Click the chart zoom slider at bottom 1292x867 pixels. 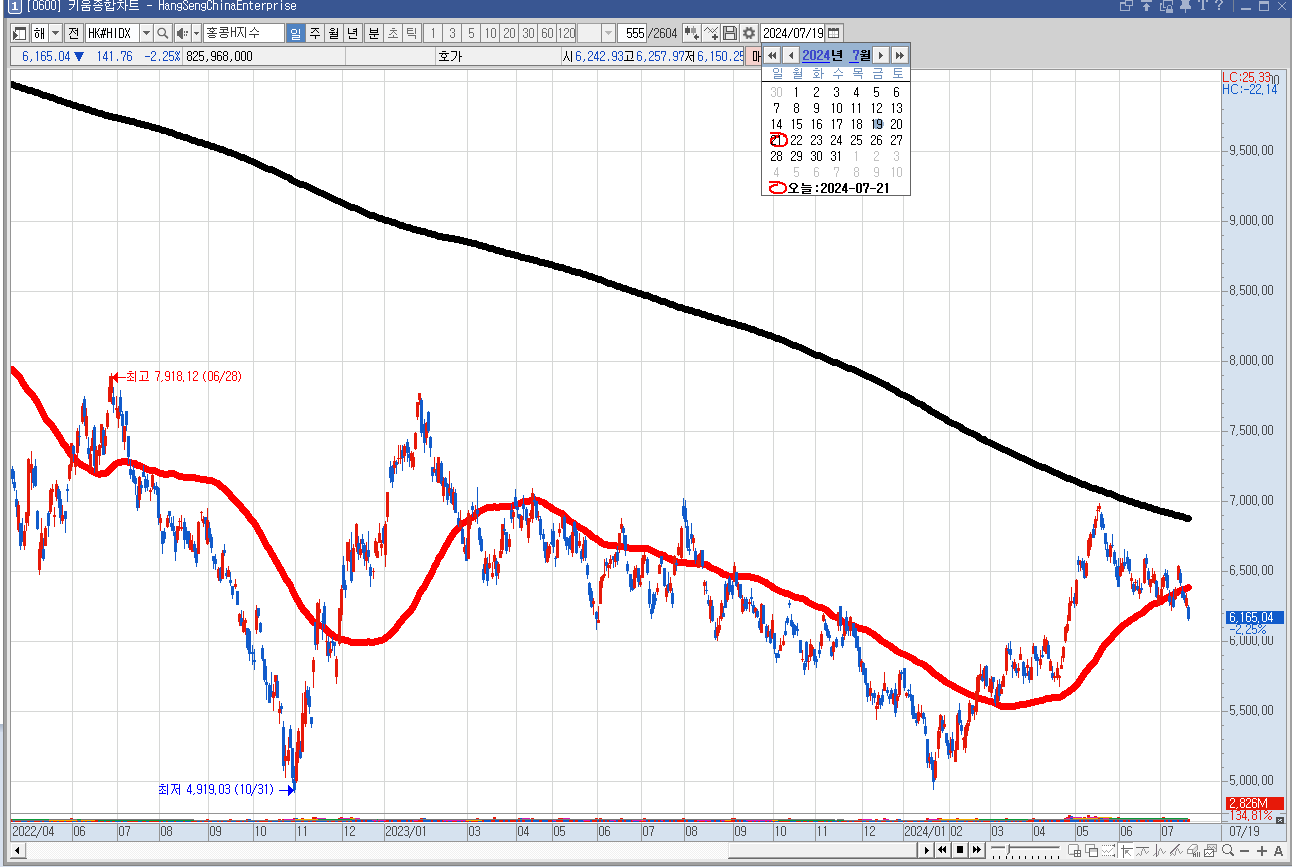coord(1012,850)
